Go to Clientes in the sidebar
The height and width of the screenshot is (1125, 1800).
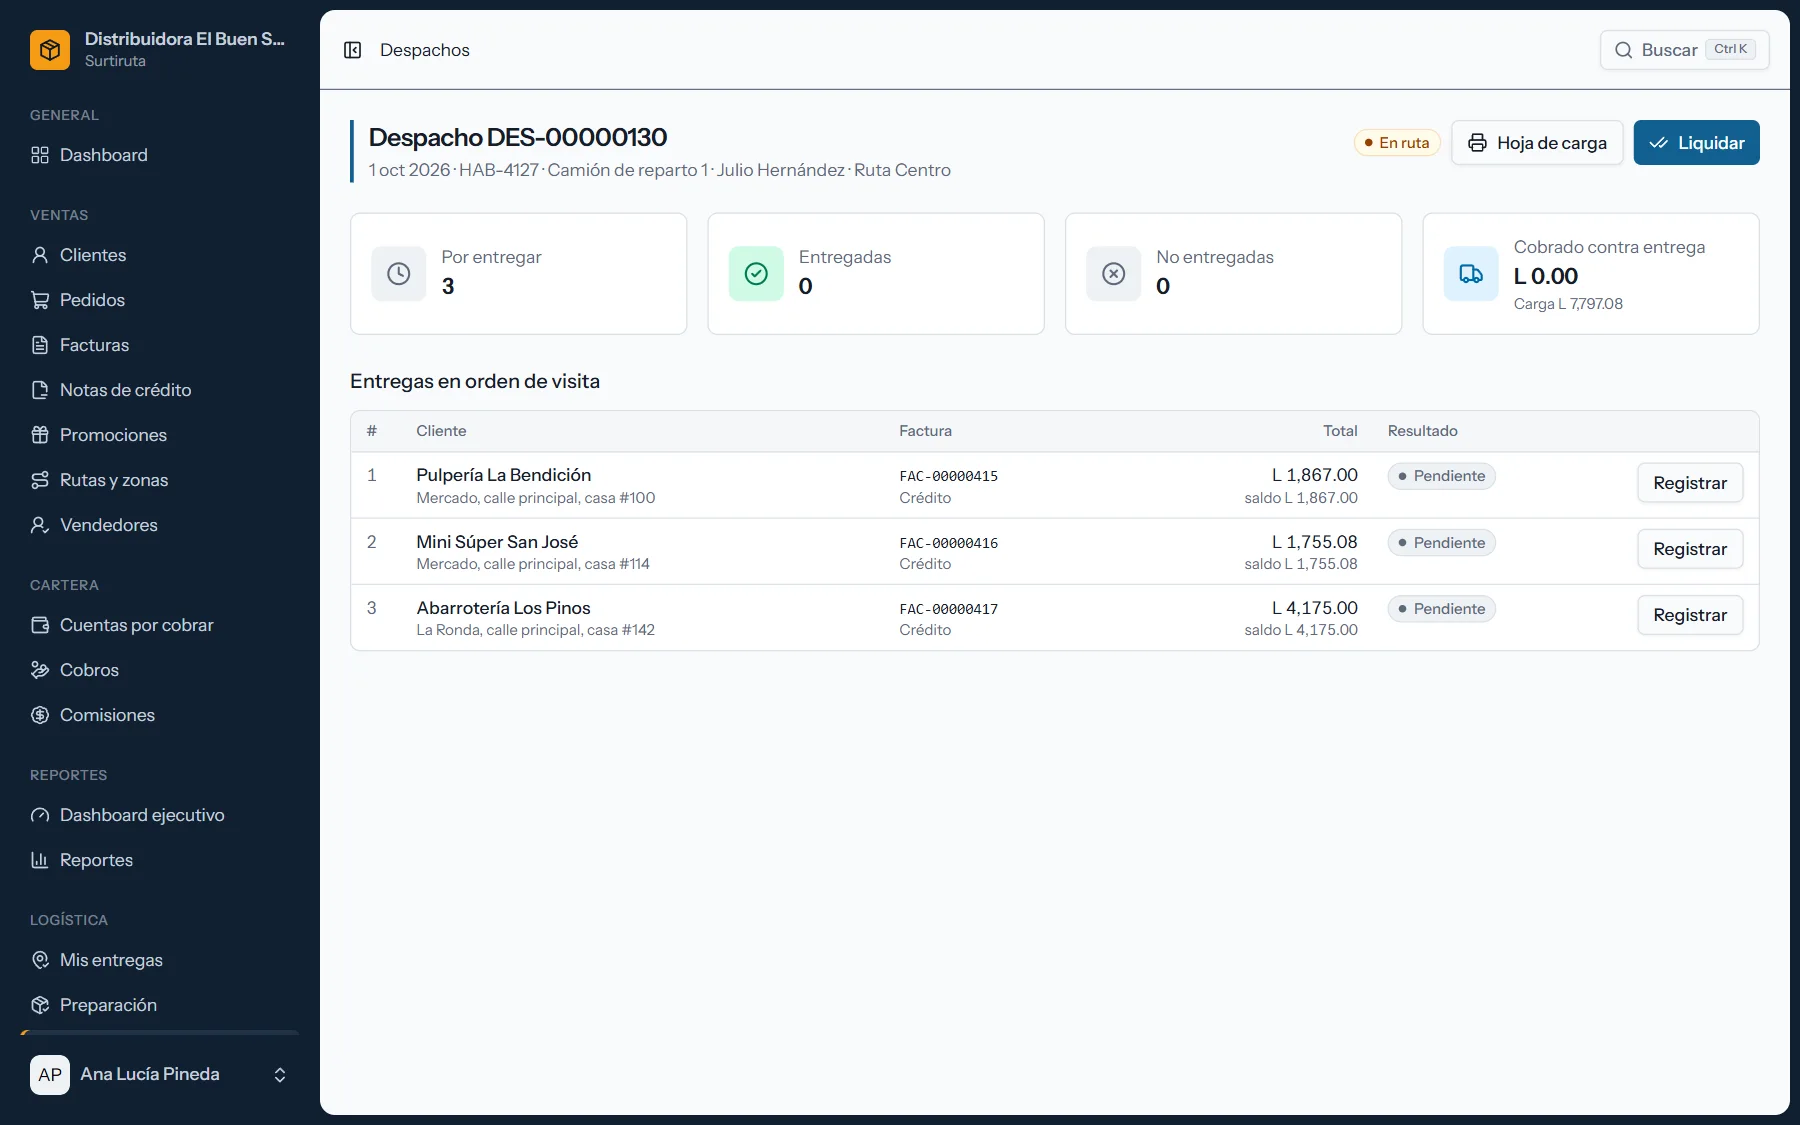(160, 255)
